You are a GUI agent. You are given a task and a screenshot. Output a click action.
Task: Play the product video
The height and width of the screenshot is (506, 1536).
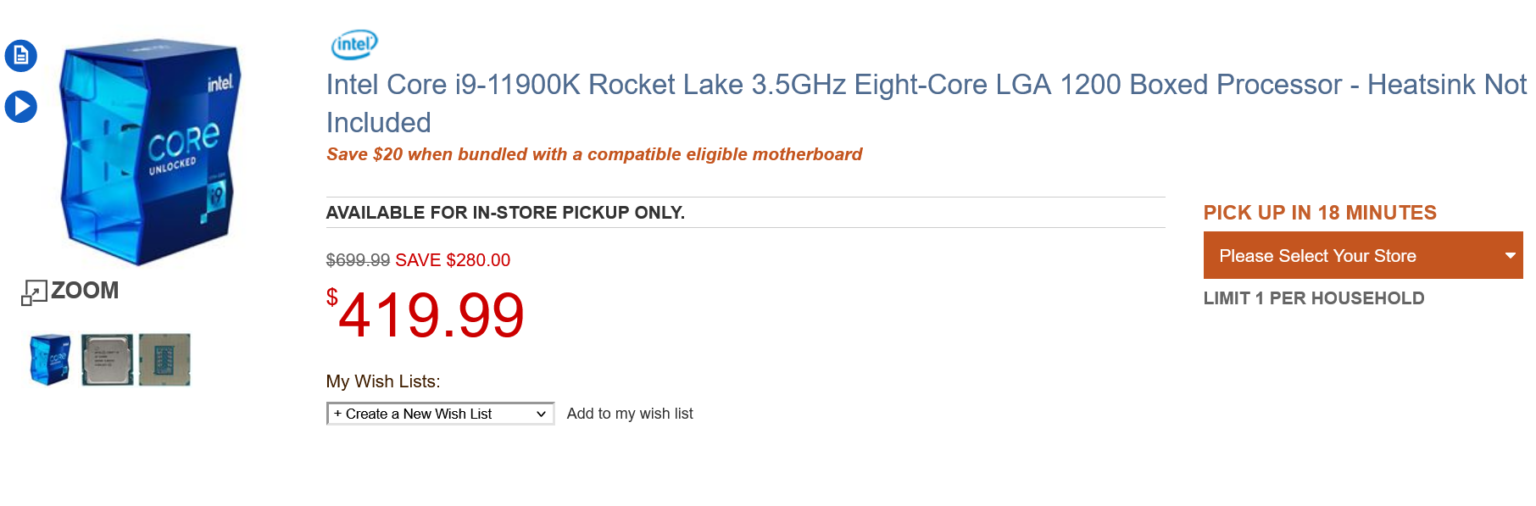pos(21,106)
